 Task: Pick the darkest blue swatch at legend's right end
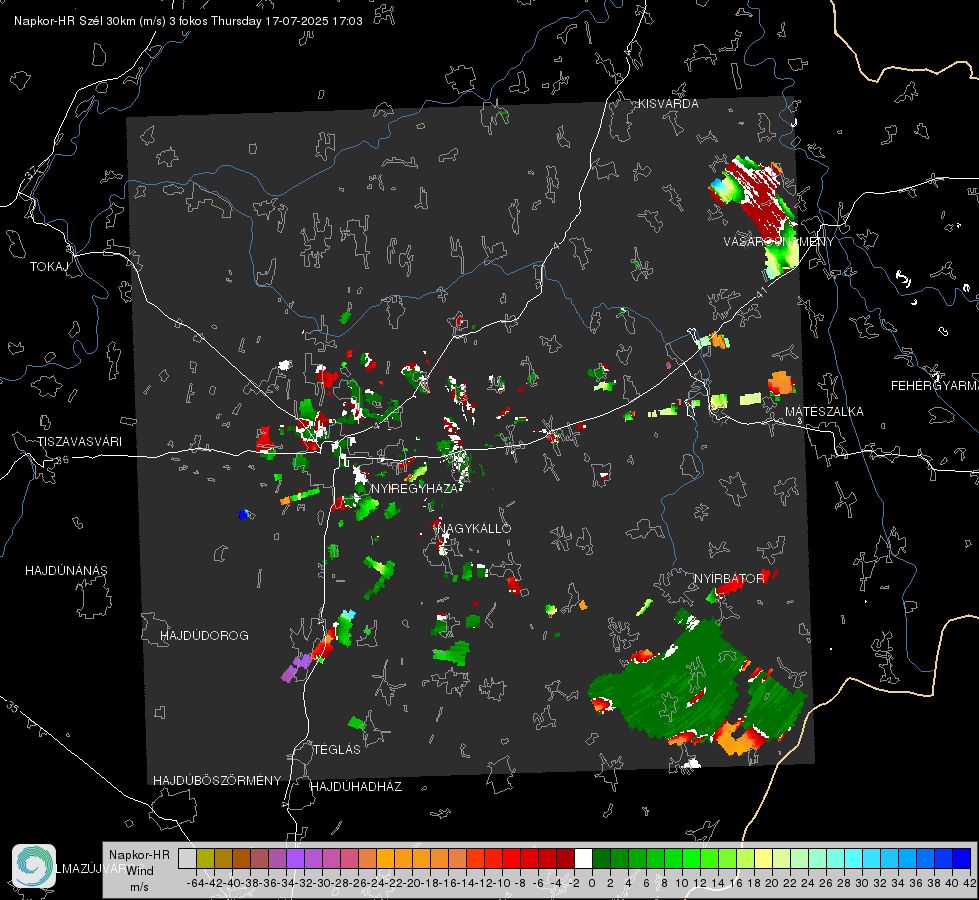click(x=962, y=859)
